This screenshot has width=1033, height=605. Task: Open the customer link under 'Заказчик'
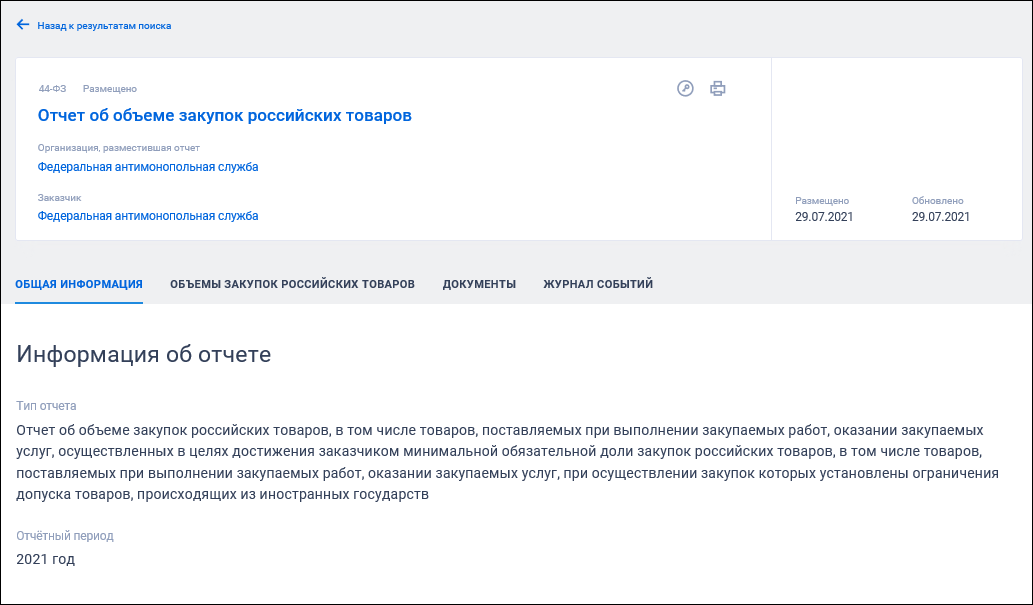click(x=148, y=216)
